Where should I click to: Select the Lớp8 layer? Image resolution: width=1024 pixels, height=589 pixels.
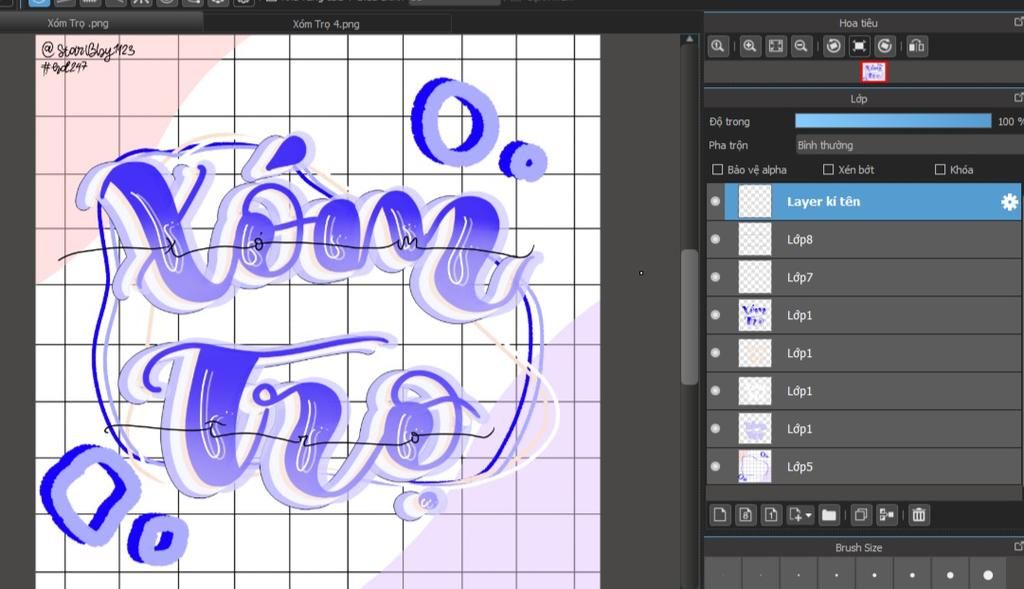[x=864, y=239]
